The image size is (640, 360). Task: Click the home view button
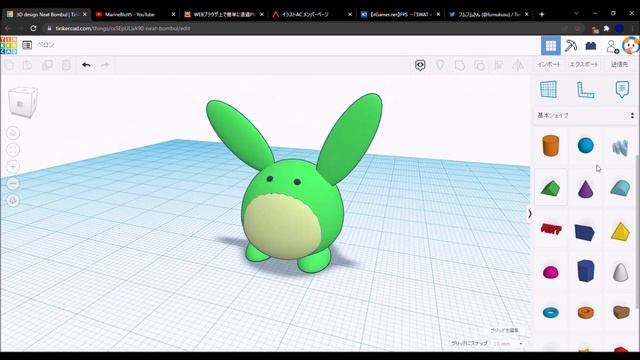(x=13, y=133)
